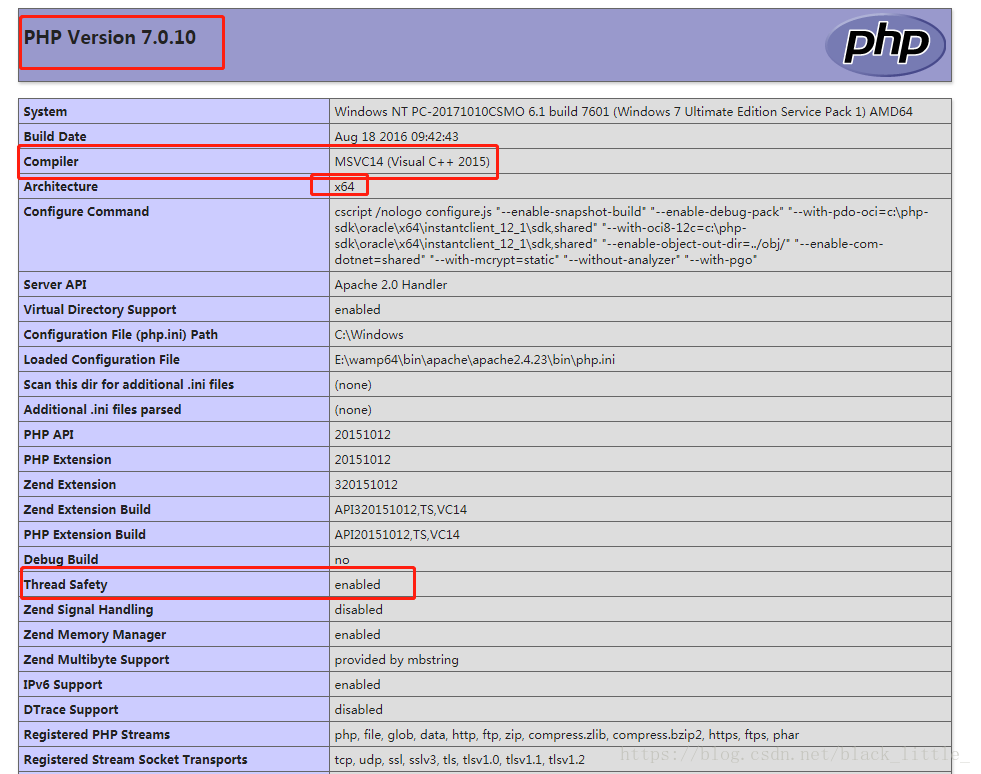Viewport: 981px width, 774px height.
Task: Select the 'MSVC14 (Visual C++ 2015)' value
Action: (412, 161)
